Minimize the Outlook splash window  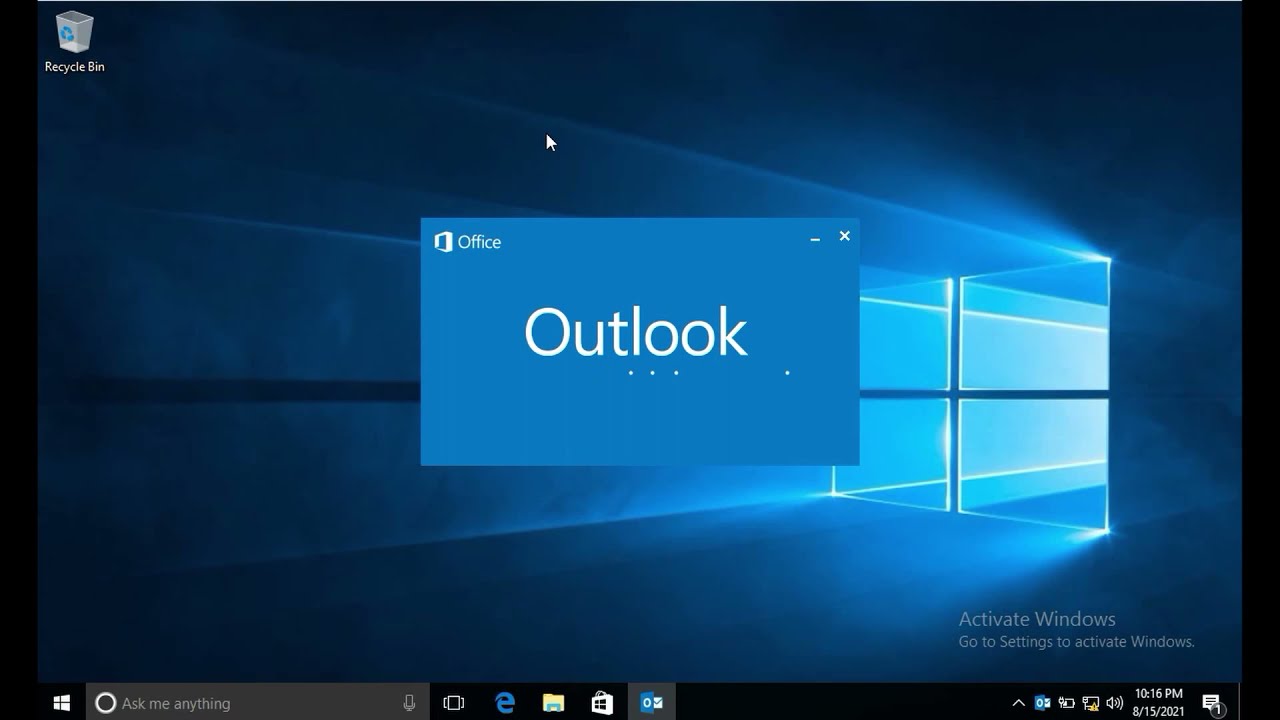click(815, 238)
